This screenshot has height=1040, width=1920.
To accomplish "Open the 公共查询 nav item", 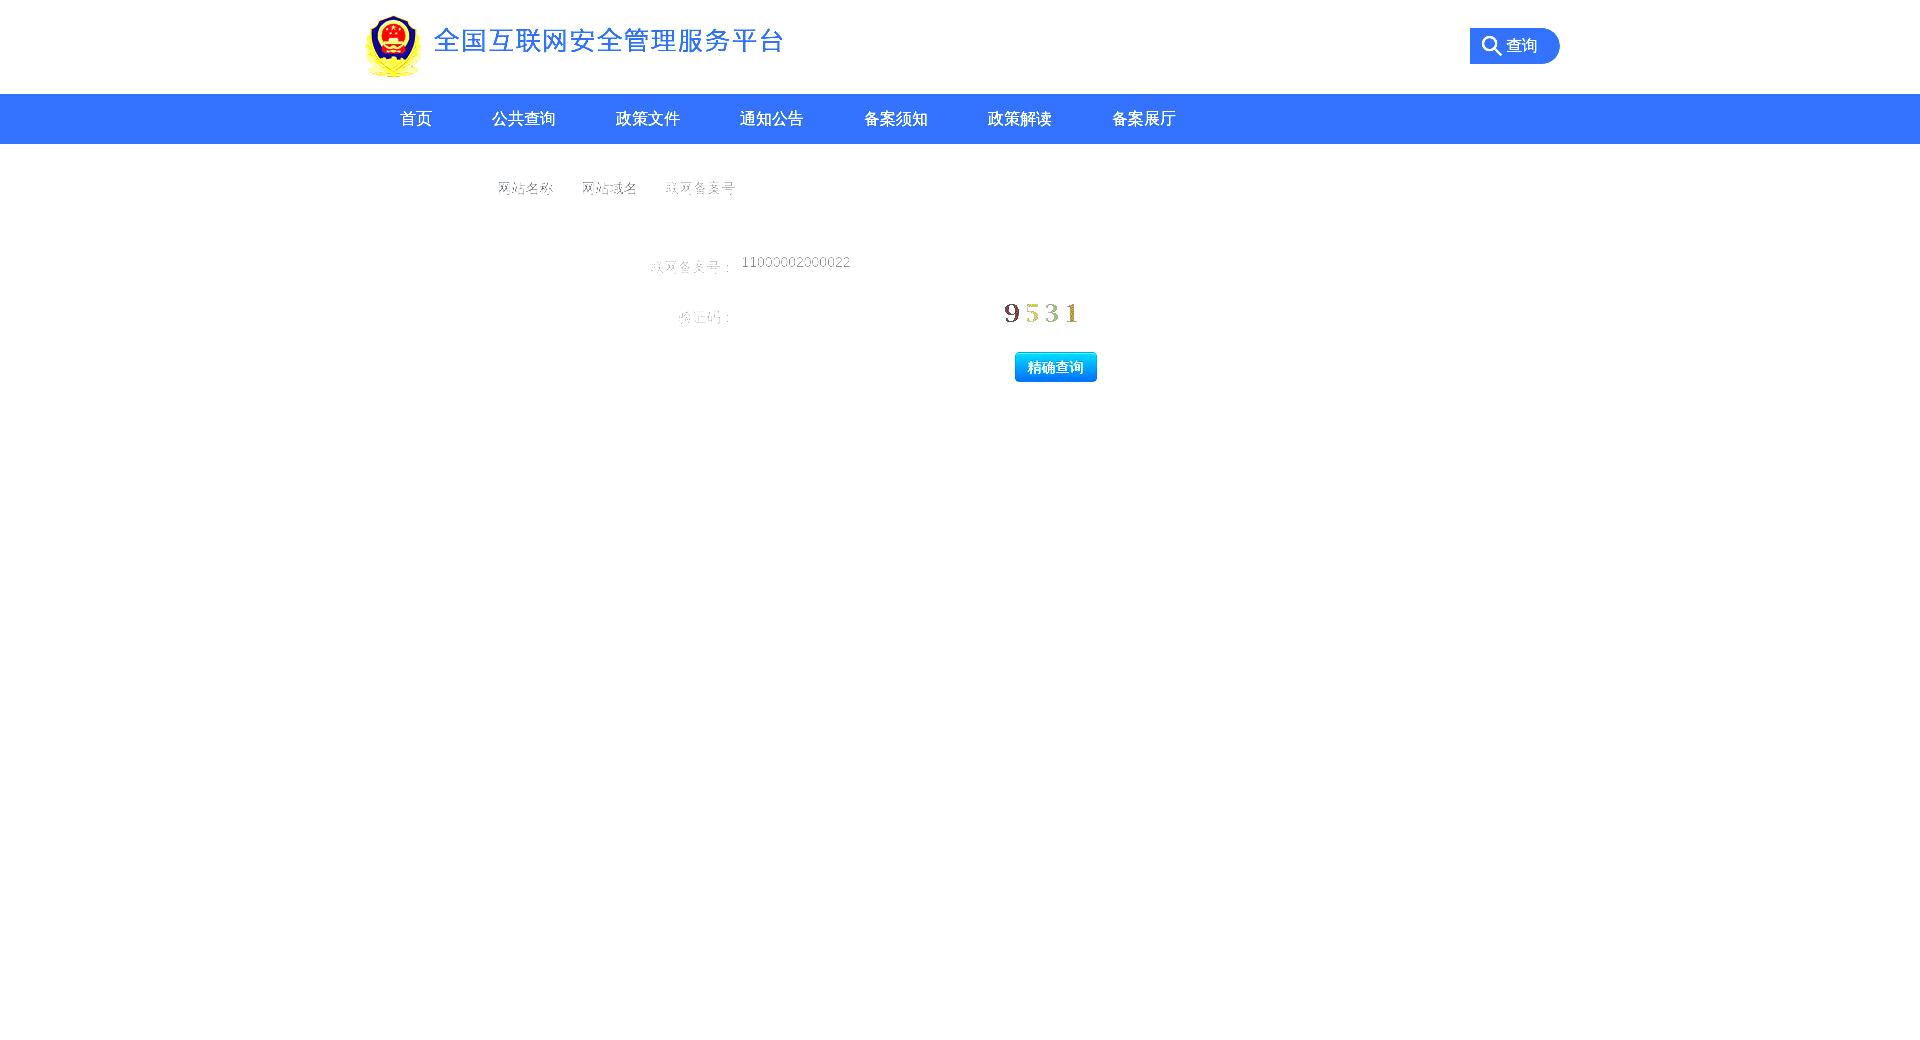I will tap(523, 119).
